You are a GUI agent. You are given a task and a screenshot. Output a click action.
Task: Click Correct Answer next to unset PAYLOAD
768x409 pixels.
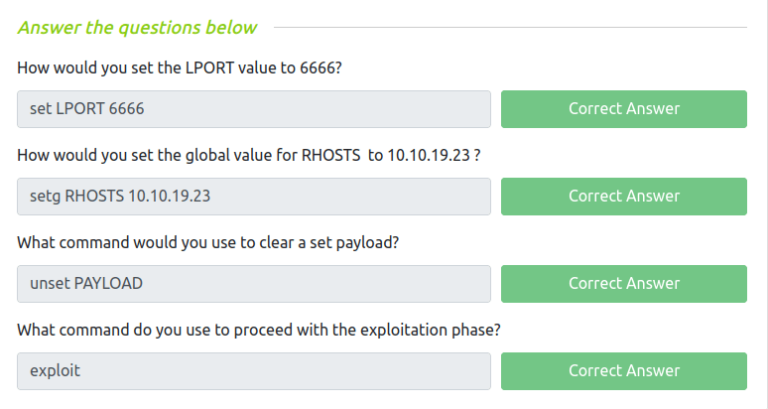pyautogui.click(x=623, y=284)
